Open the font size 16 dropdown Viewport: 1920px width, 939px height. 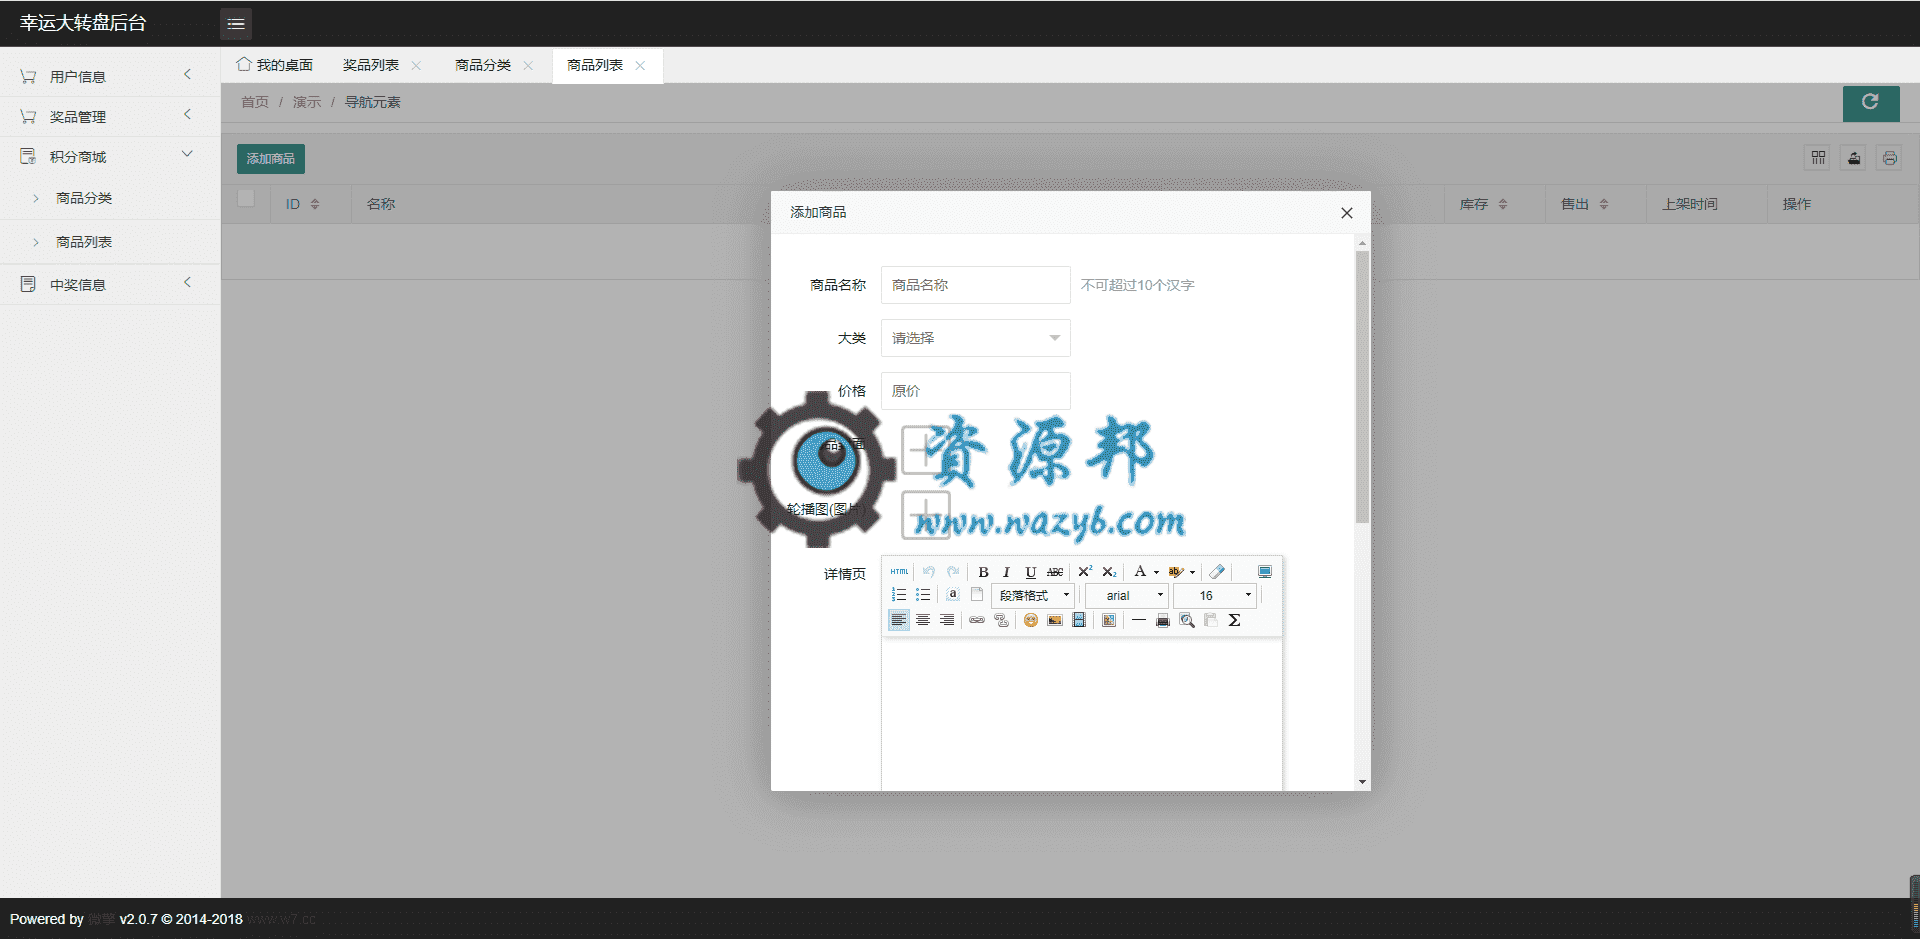pos(1215,595)
